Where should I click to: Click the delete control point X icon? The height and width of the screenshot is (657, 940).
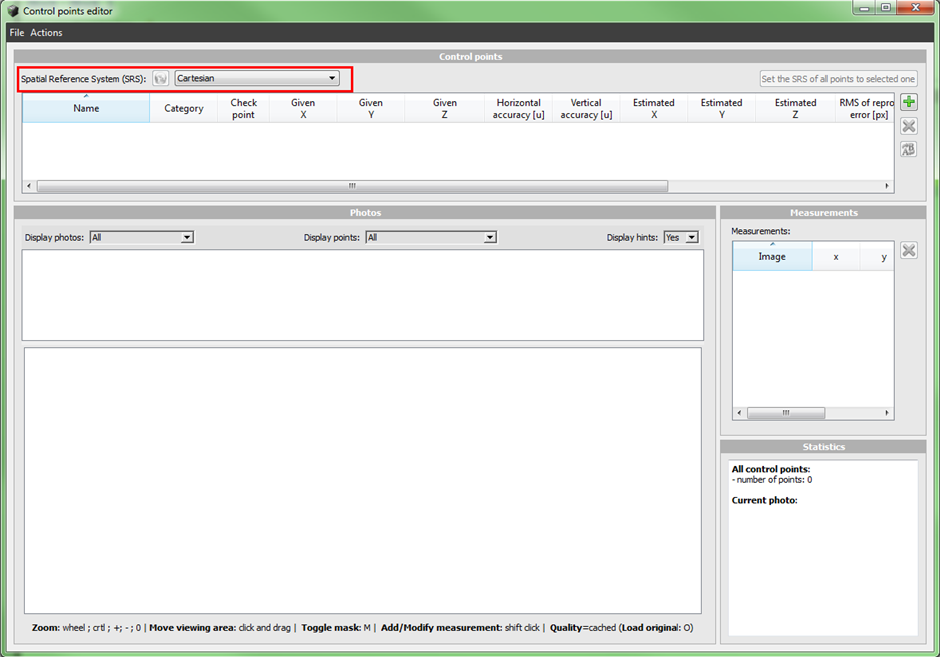(x=909, y=126)
